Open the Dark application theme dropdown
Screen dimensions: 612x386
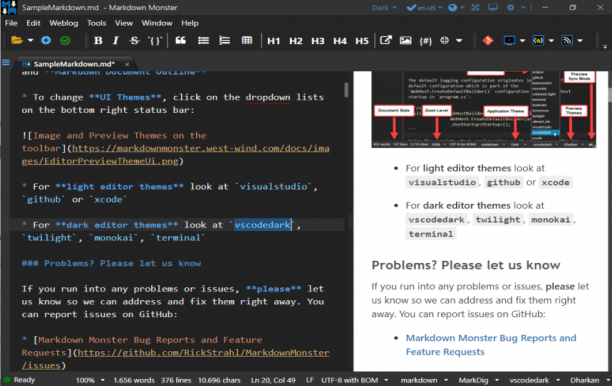tap(384, 7)
